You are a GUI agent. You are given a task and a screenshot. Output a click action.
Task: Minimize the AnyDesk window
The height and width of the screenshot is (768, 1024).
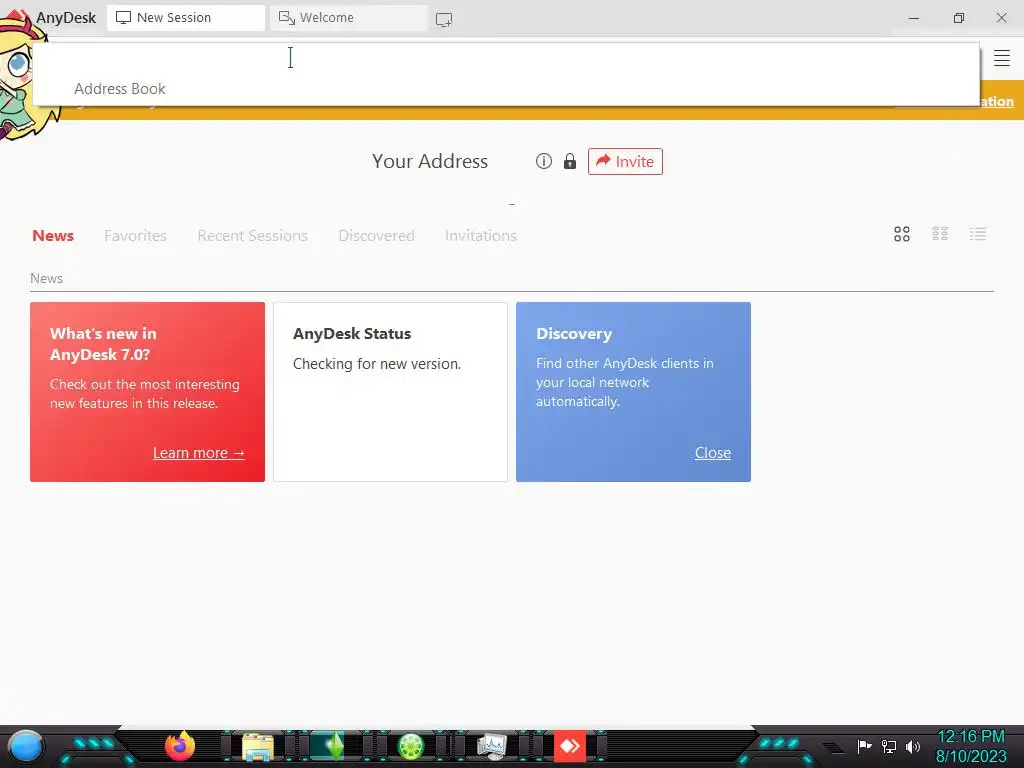[914, 18]
